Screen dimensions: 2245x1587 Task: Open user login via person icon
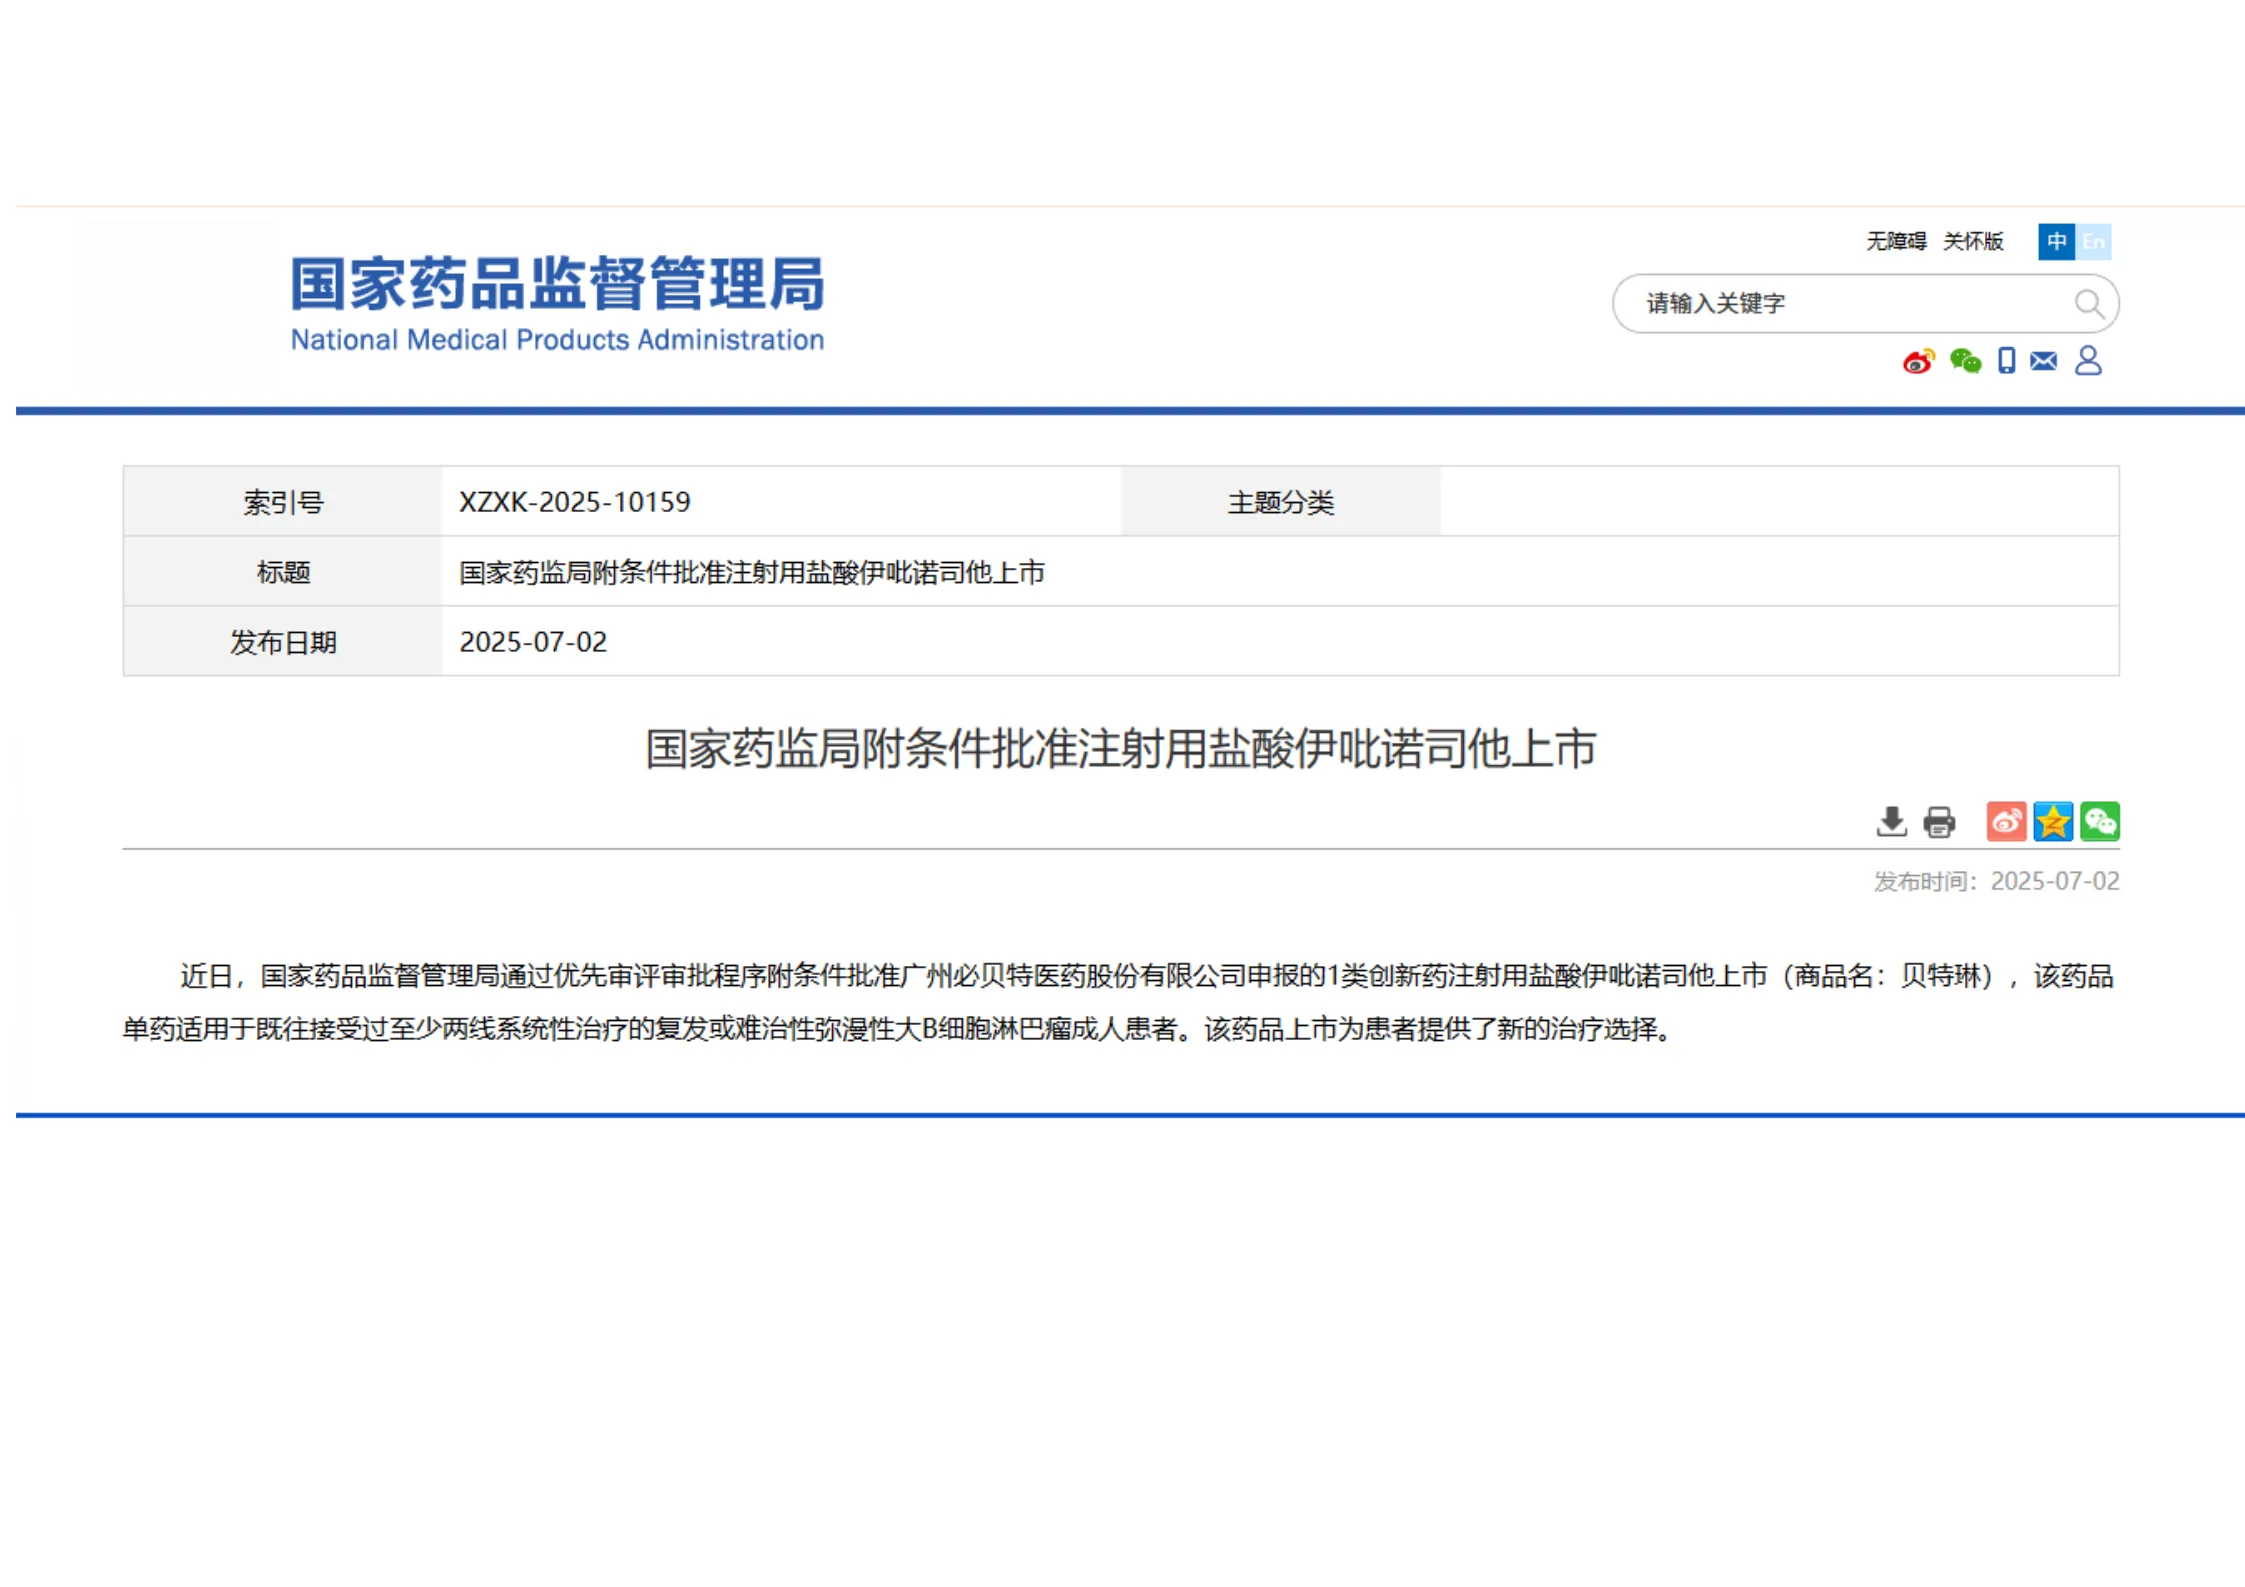[2090, 362]
